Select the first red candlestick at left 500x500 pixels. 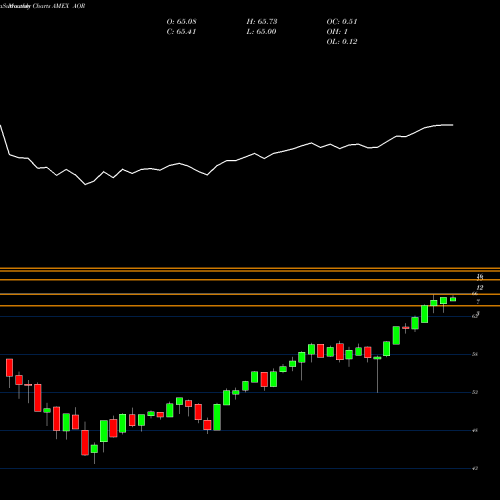point(9,368)
